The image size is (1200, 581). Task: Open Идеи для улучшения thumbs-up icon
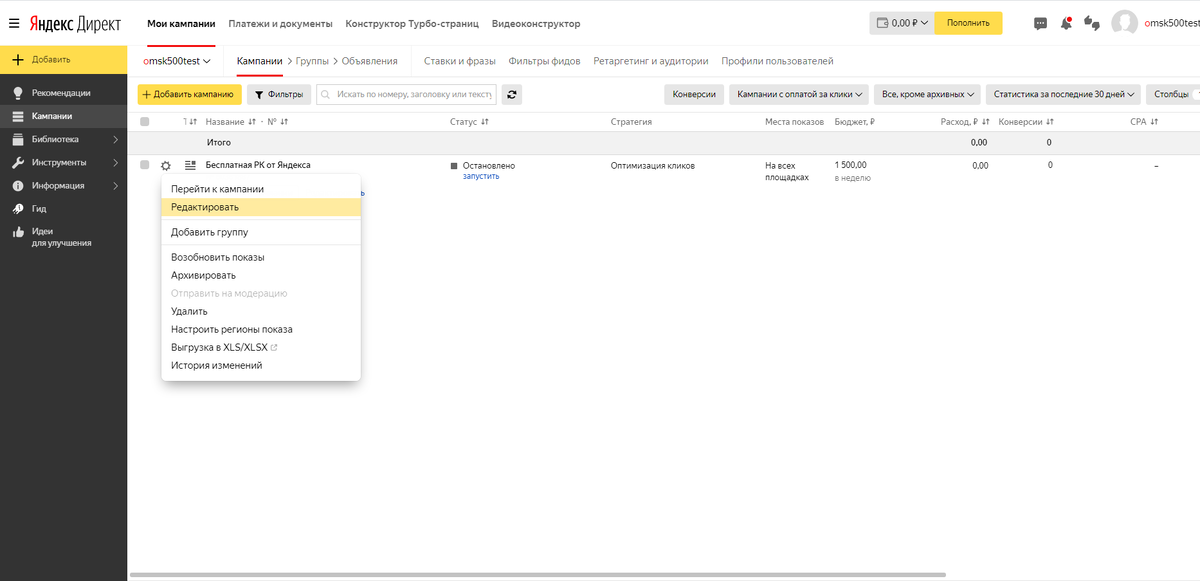pyautogui.click(x=17, y=232)
